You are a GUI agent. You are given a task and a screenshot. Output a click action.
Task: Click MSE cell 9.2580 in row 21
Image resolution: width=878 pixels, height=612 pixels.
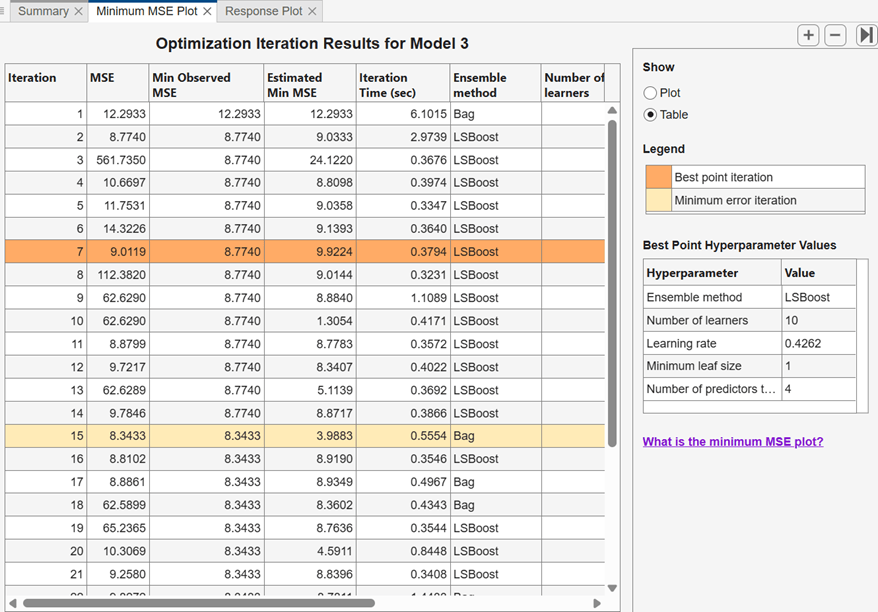118,574
